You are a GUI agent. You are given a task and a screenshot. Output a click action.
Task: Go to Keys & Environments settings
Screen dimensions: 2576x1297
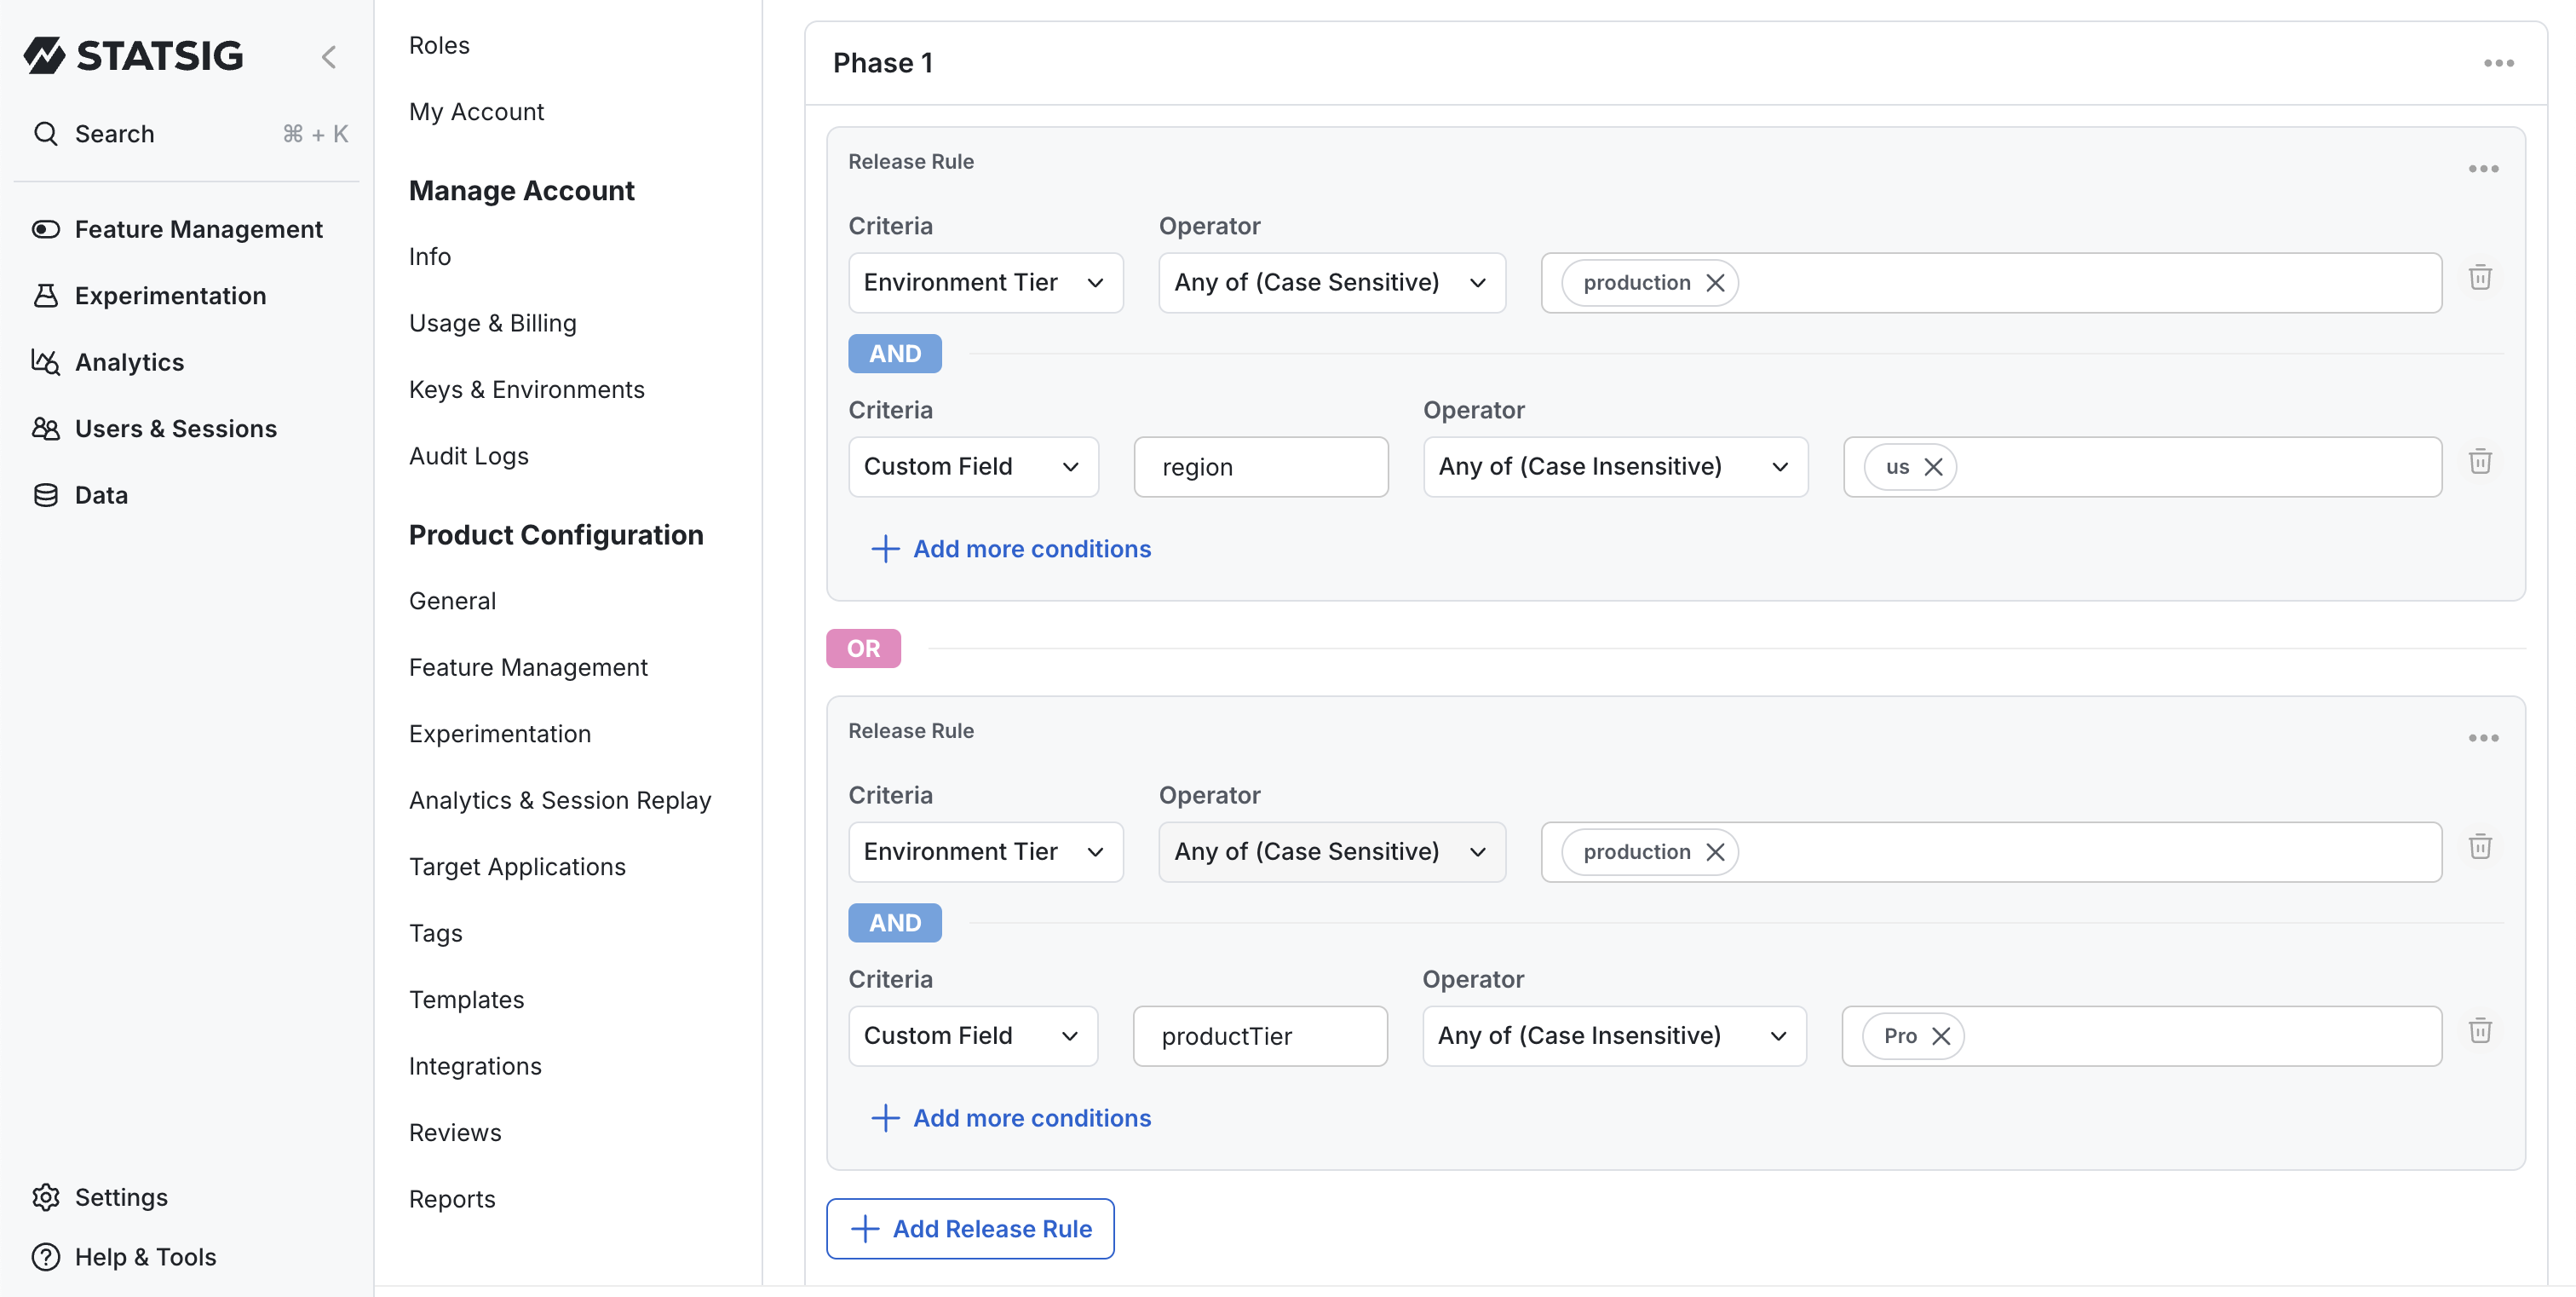(x=526, y=389)
